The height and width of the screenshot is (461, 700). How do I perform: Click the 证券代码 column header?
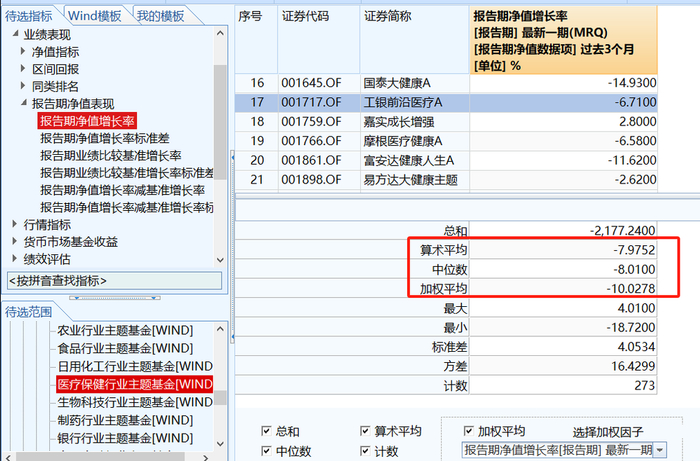319,39
